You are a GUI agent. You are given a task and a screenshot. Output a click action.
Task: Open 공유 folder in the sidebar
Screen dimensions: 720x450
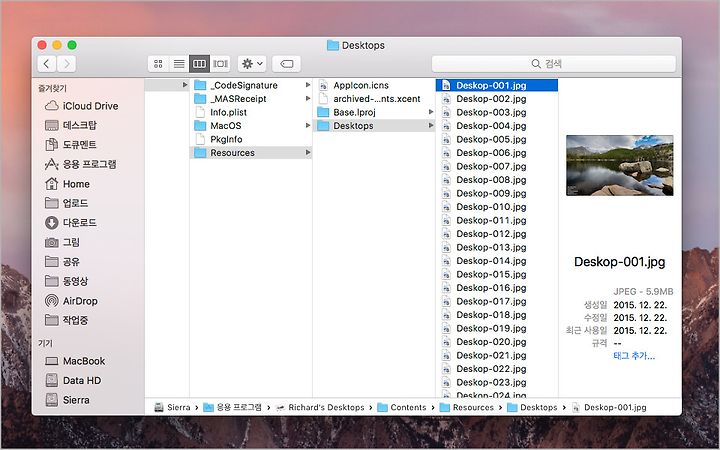pyautogui.click(x=63, y=262)
